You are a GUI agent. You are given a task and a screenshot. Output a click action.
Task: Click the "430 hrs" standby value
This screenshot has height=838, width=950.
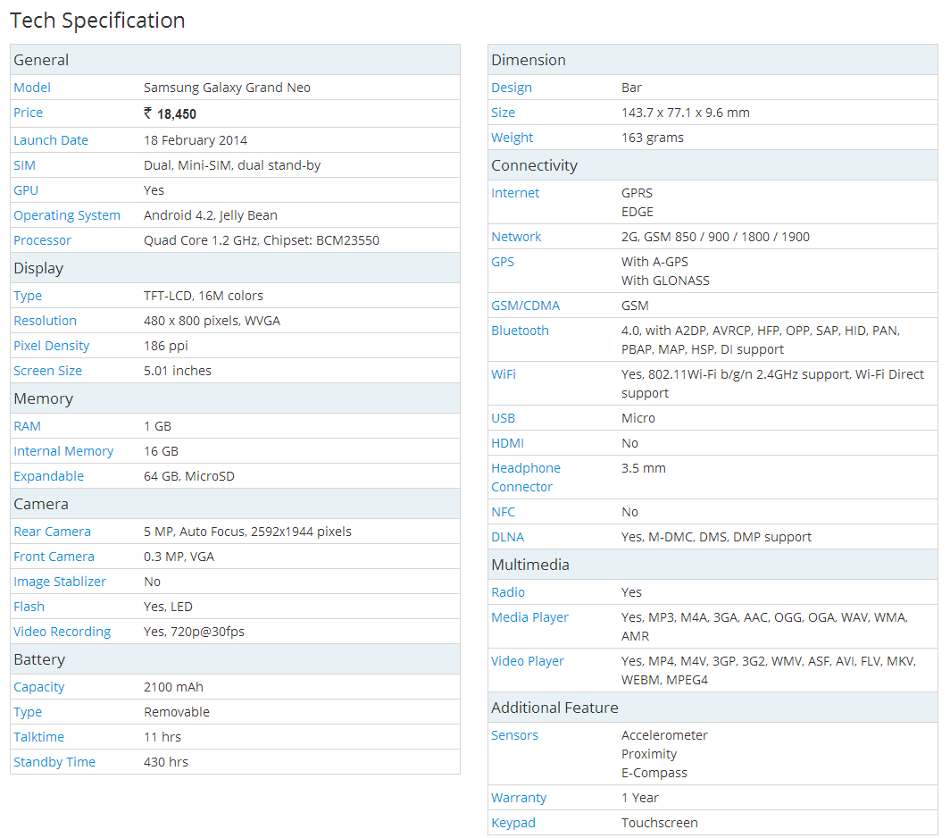(x=166, y=762)
